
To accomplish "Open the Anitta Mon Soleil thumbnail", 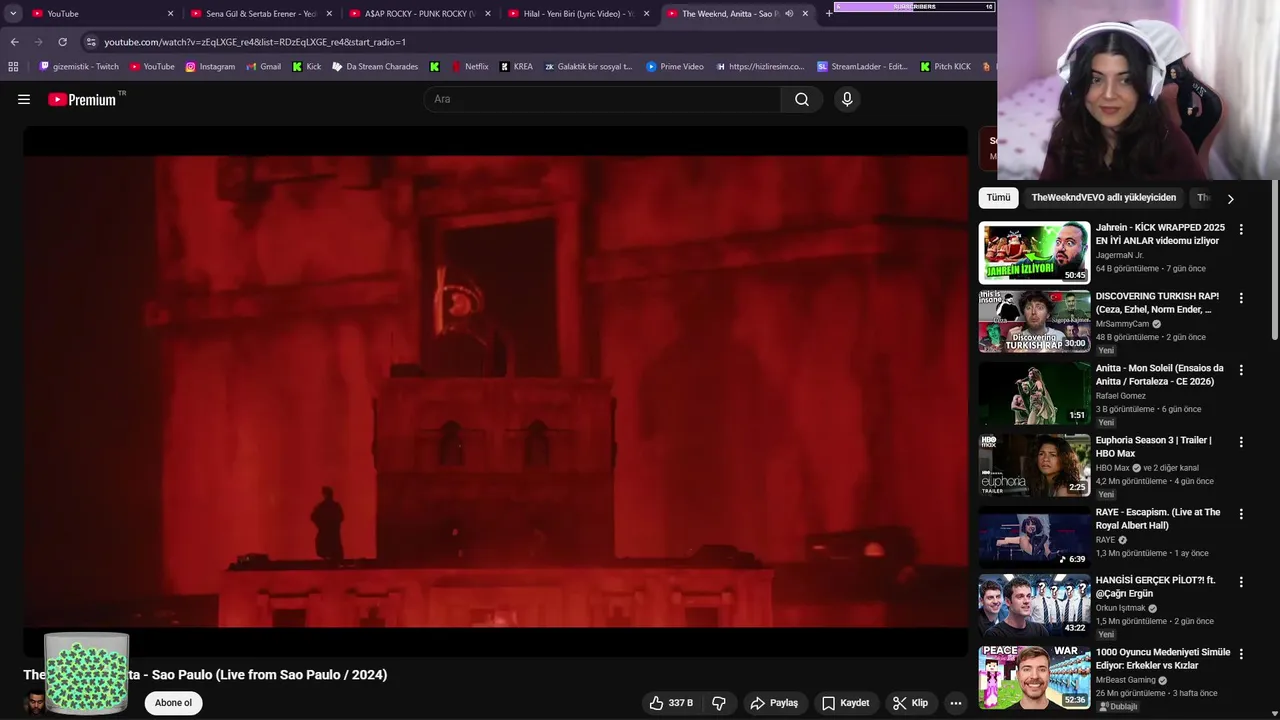I will (1034, 393).
